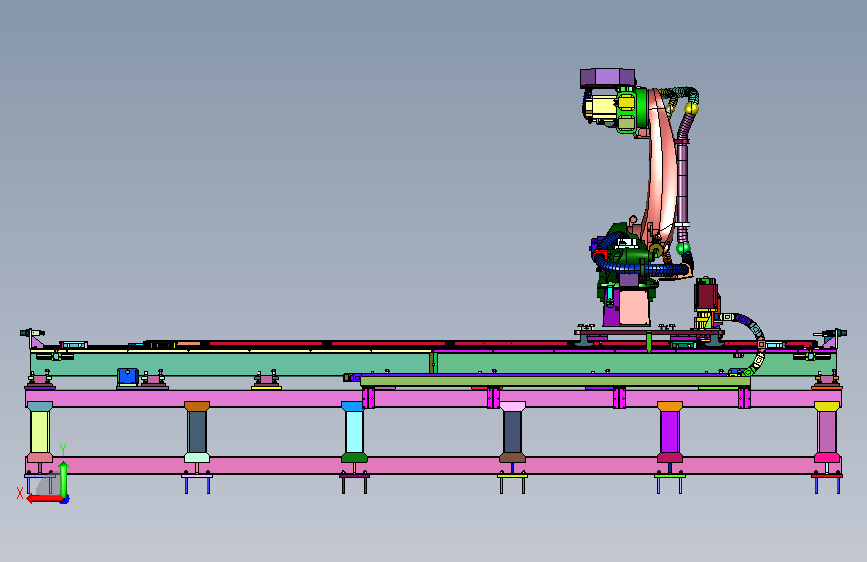Select the blue box on left rail
This screenshot has height=562, width=867.
[128, 376]
